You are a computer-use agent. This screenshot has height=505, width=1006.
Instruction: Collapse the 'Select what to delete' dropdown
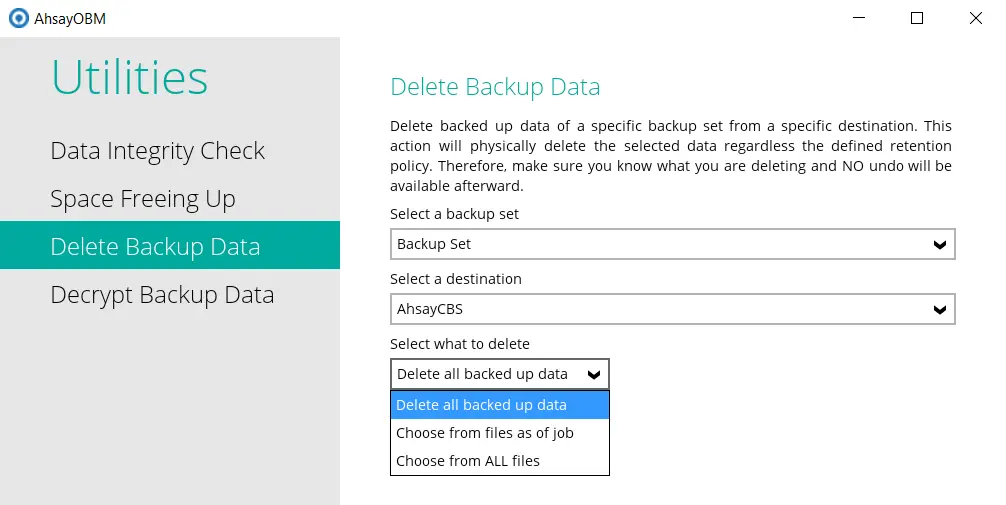(499, 374)
